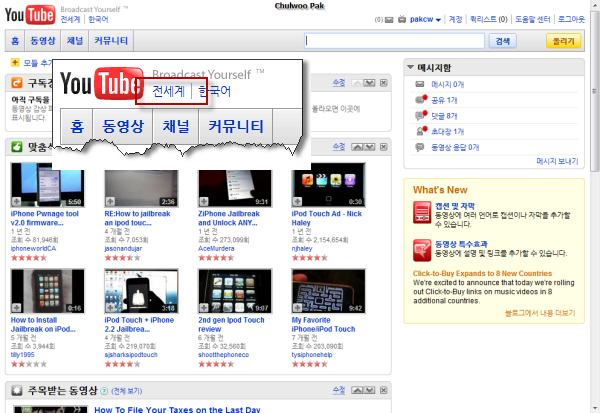Click the 로그아웃 sign-out link
Viewport: 600px width, 413px height.
[x=571, y=19]
